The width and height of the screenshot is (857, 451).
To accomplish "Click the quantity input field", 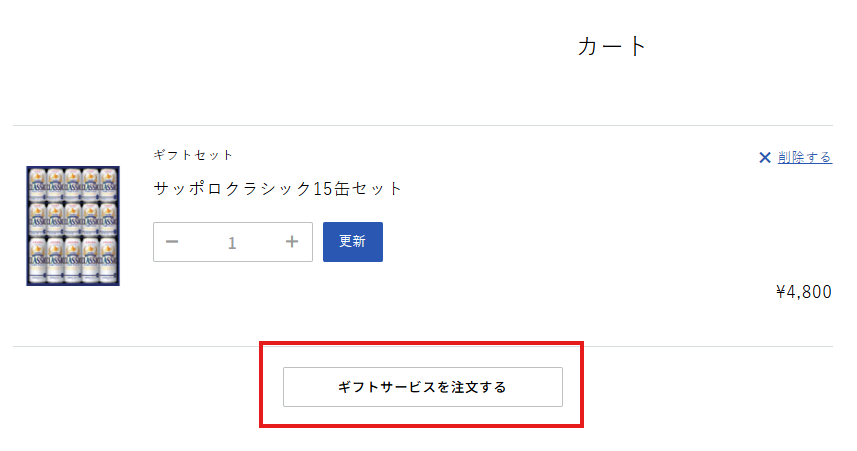I will click(x=232, y=242).
